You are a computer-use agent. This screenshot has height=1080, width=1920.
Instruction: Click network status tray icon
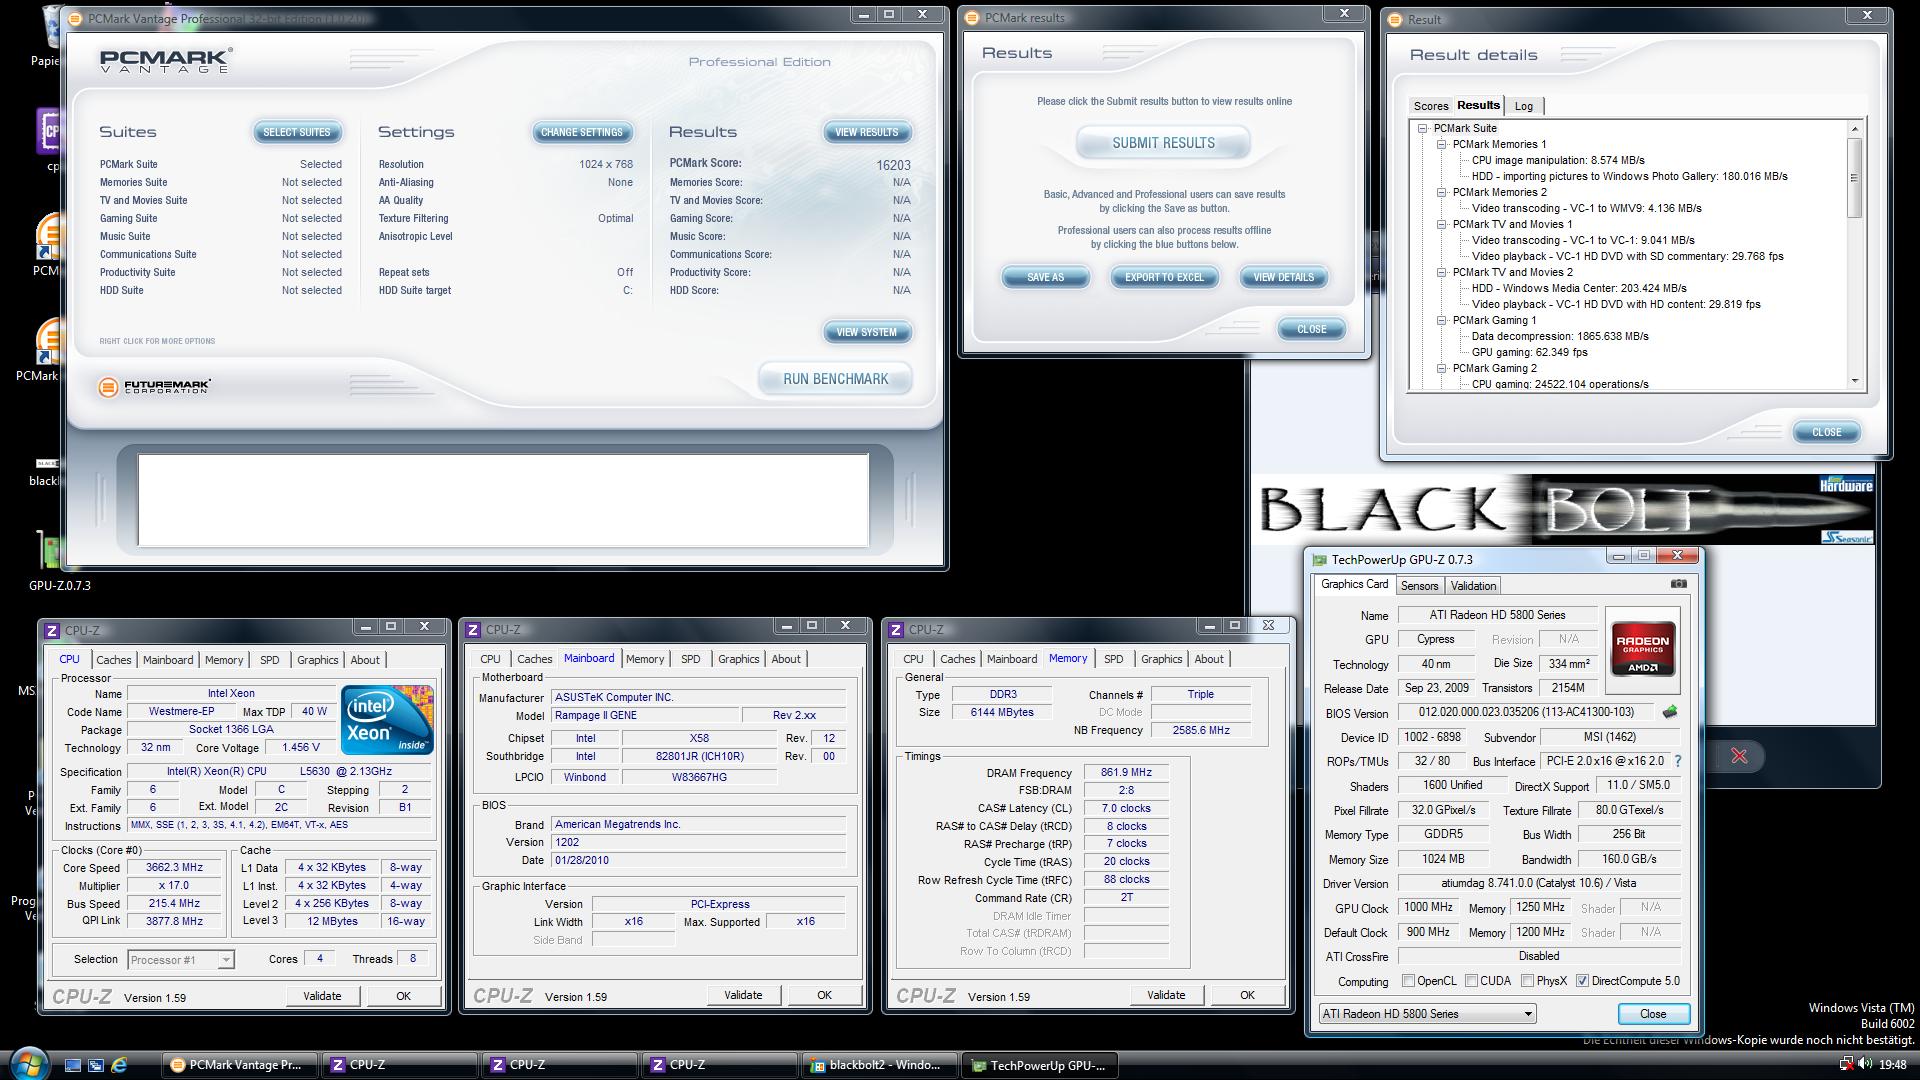1847,1065
